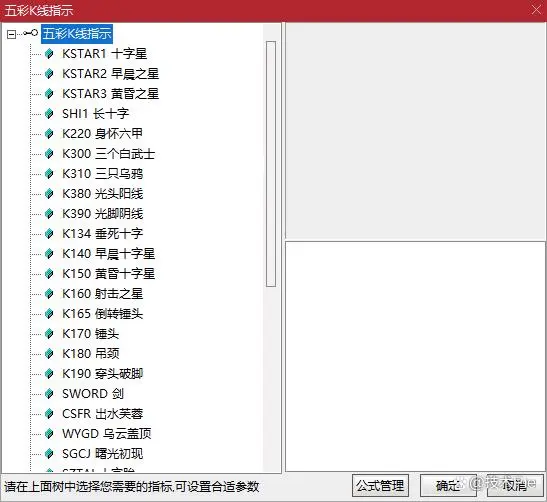Image resolution: width=547 pixels, height=502 pixels.
Task: Open 公式管理 formula manager
Action: (x=380, y=486)
